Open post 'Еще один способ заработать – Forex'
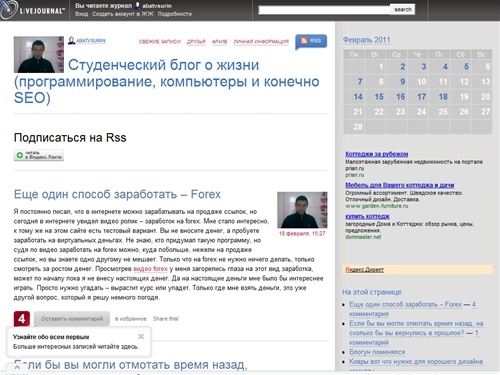 point(117,194)
